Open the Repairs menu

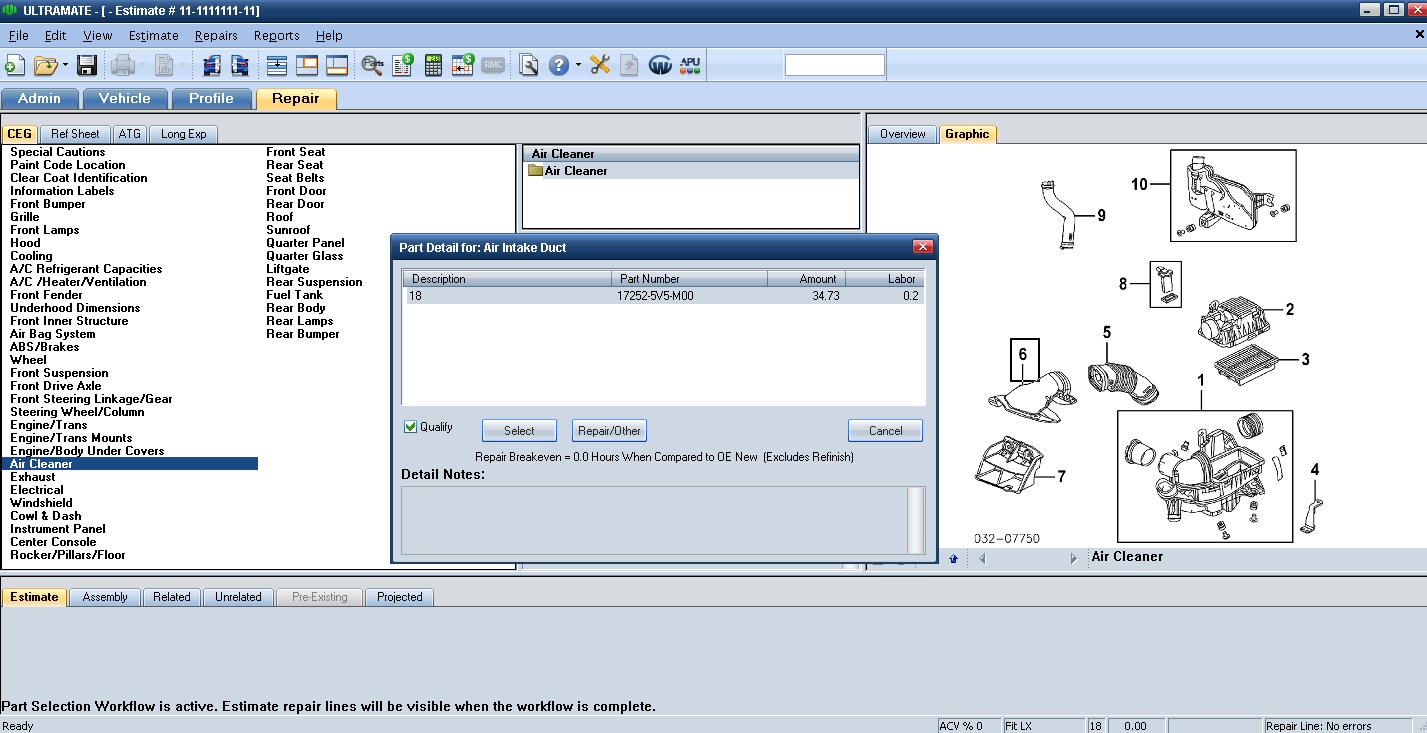pyautogui.click(x=216, y=35)
